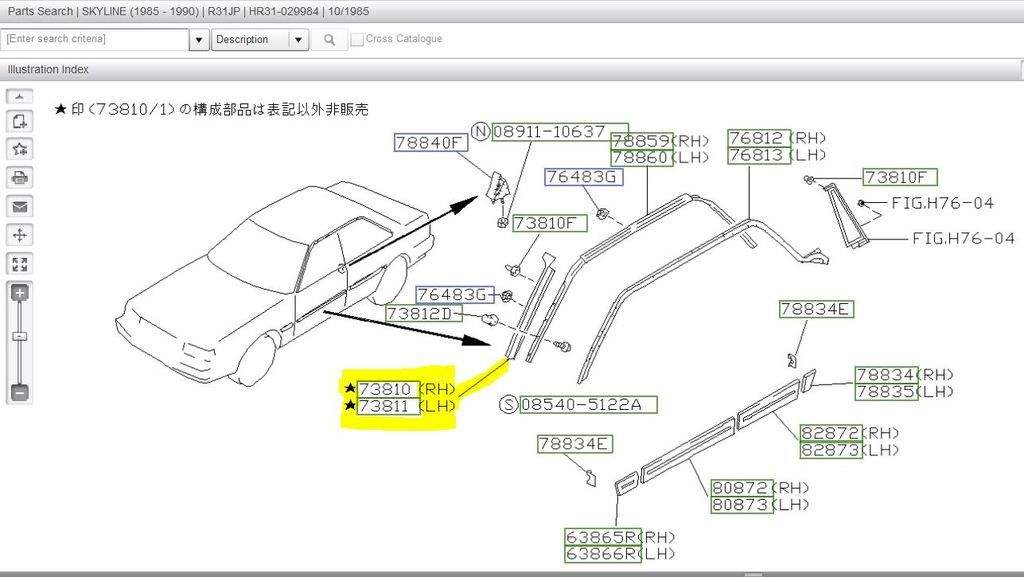Viewport: 1024px width, 577px height.
Task: Select part number 76813 (LH)
Action: (758, 155)
